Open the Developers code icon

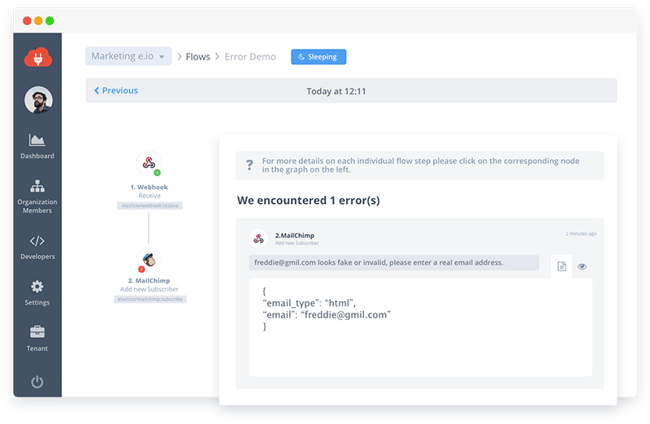[x=37, y=241]
